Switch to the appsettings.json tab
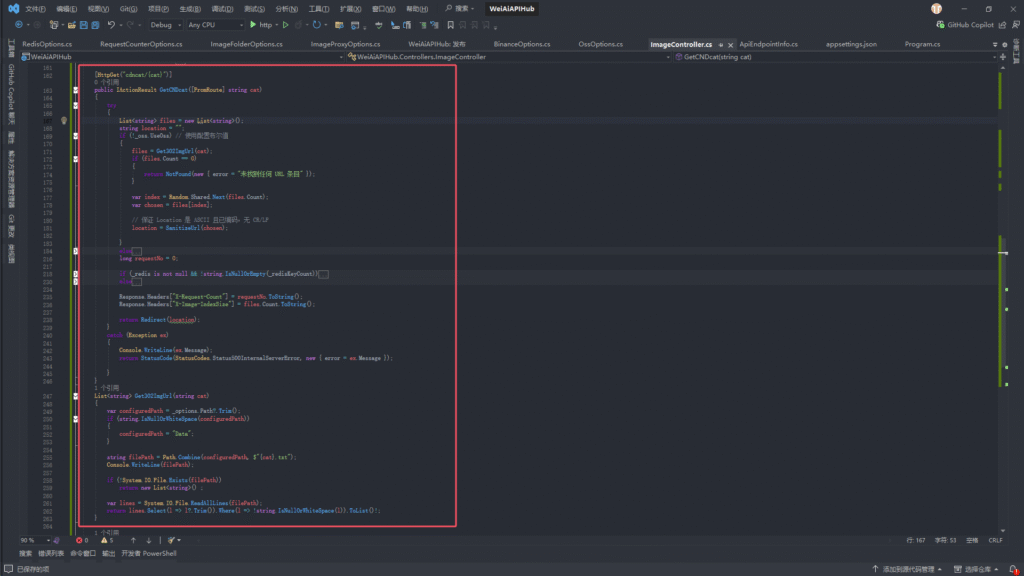Image resolution: width=1024 pixels, height=576 pixels. click(851, 45)
